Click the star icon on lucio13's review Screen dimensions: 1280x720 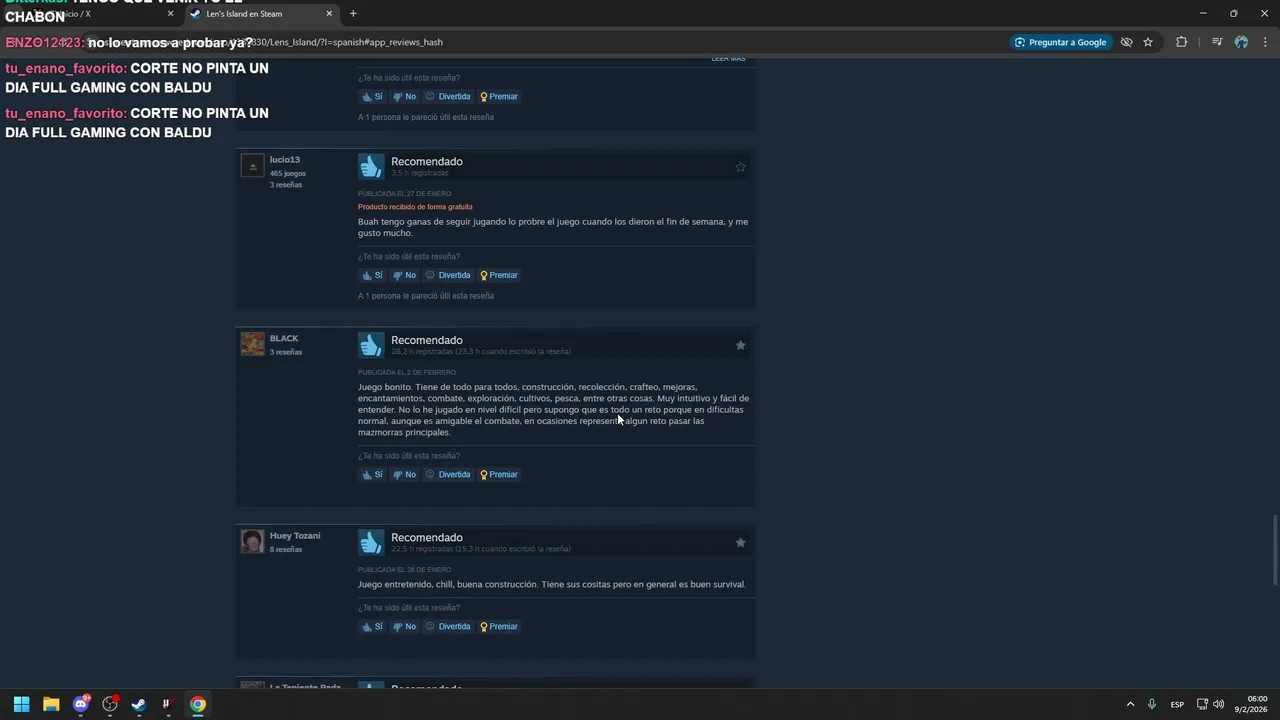pos(740,167)
